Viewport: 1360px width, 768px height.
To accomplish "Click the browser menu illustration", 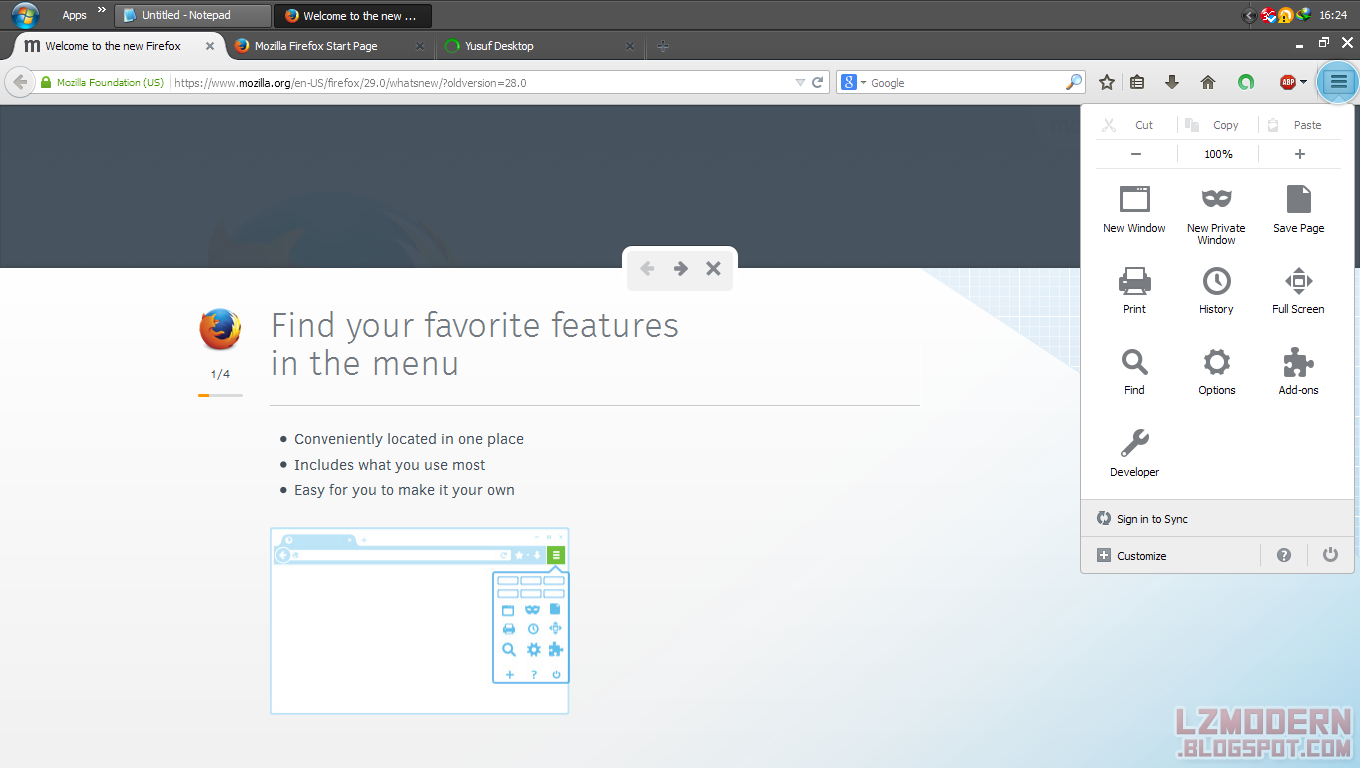I will [420, 621].
